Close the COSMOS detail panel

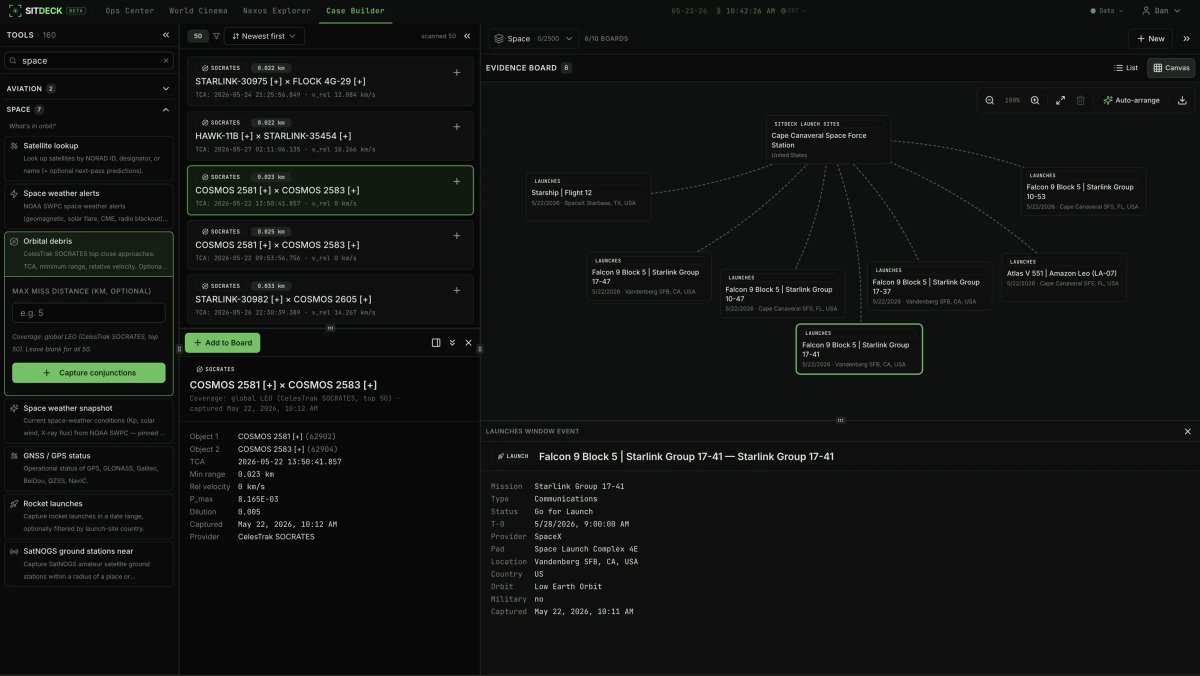pos(468,342)
